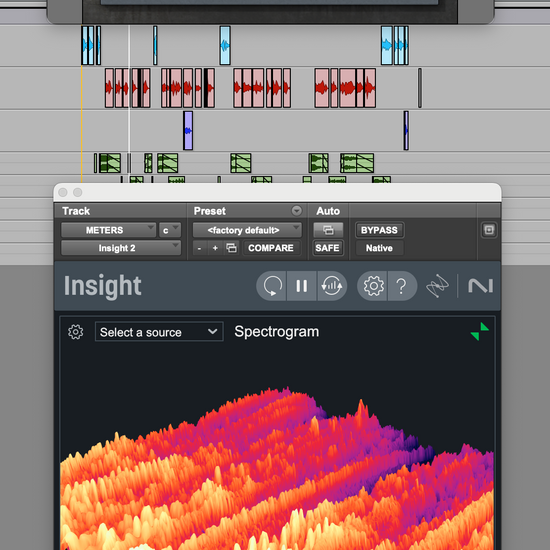Select the purple clip on third track
Screen dimensions: 550x550
(188, 130)
